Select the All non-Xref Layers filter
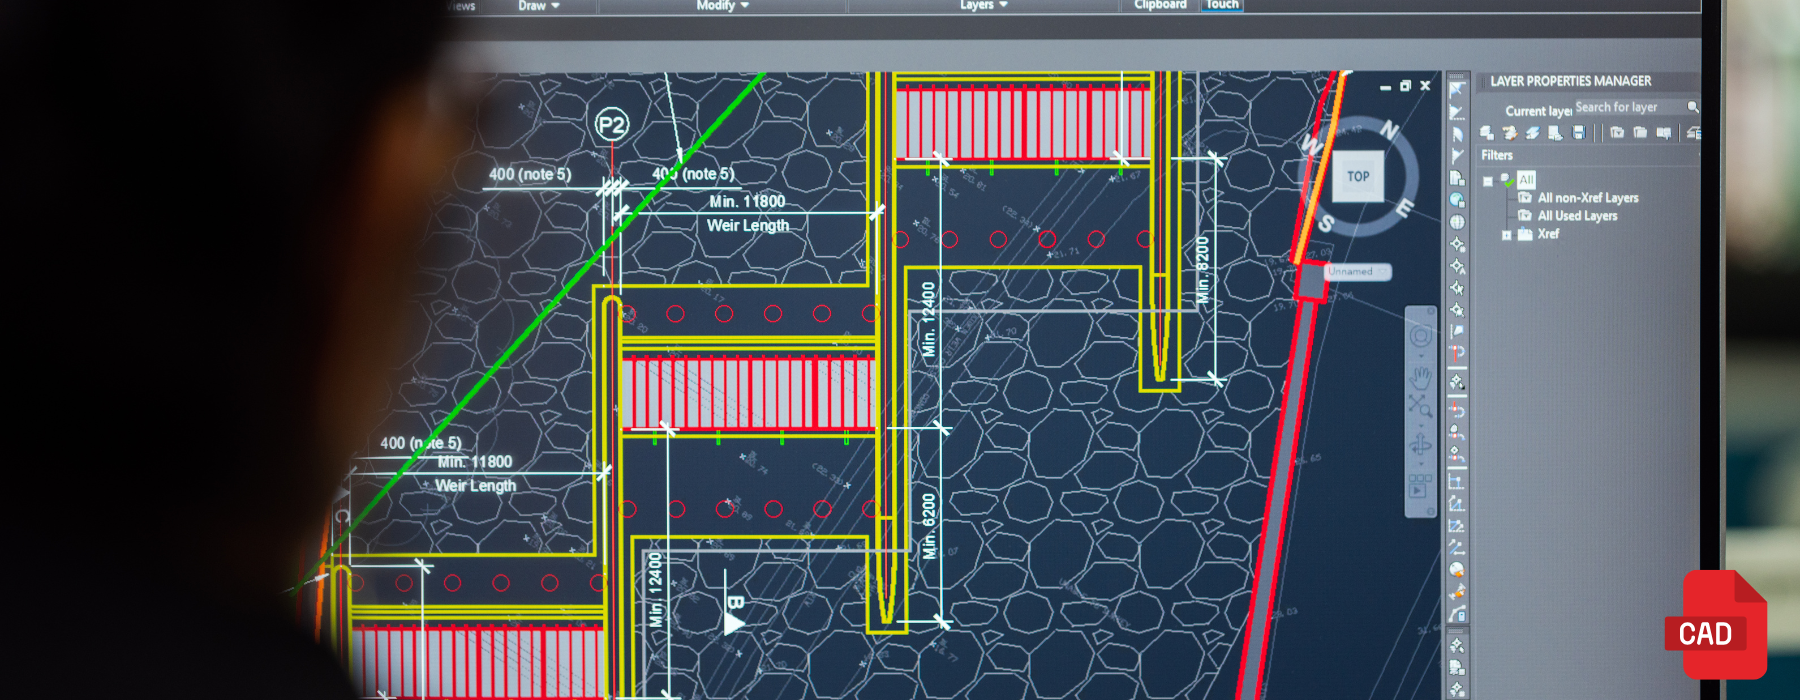 pyautogui.click(x=1588, y=198)
